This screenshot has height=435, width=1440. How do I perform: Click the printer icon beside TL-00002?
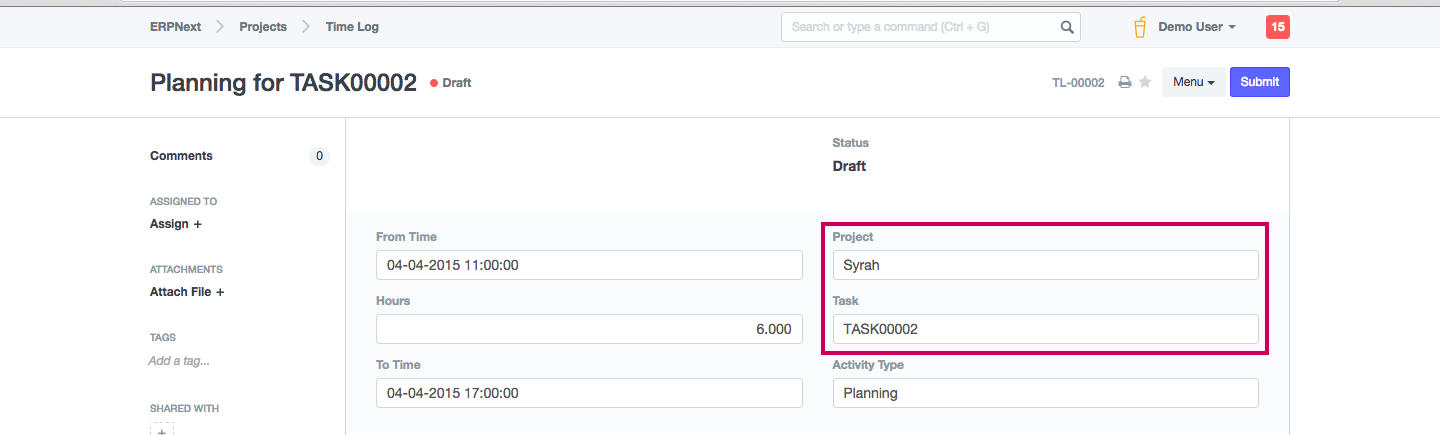click(x=1124, y=82)
